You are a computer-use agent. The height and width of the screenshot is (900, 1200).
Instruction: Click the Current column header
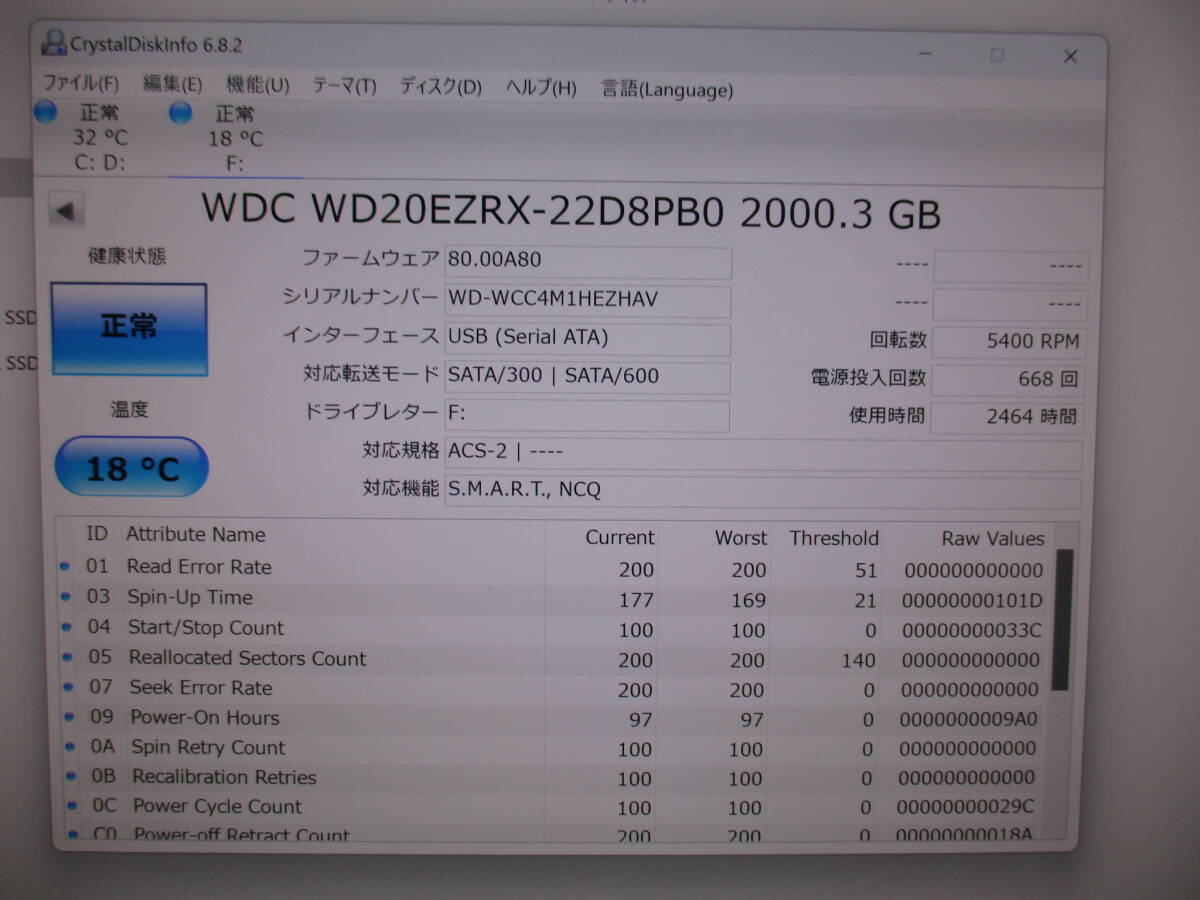pos(620,537)
